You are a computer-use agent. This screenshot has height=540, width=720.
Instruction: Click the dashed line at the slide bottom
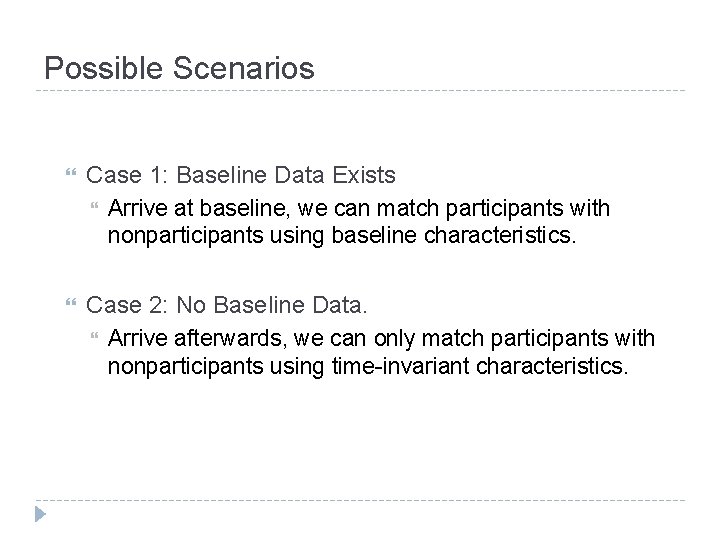tap(360, 500)
